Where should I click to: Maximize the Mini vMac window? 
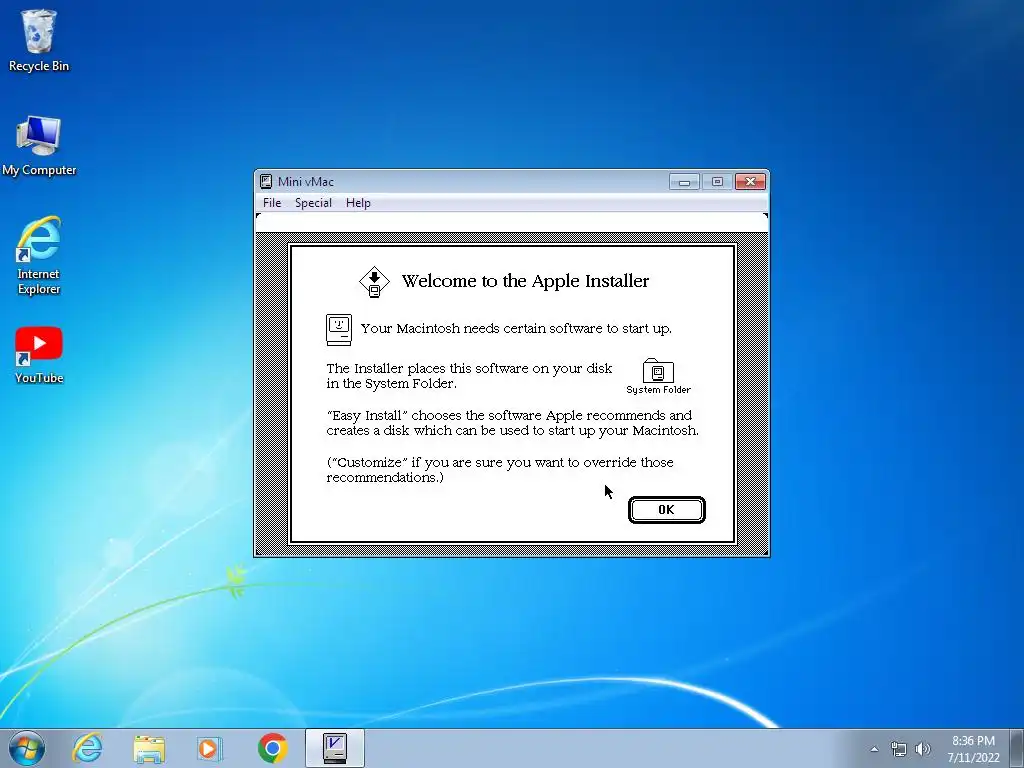(x=717, y=182)
